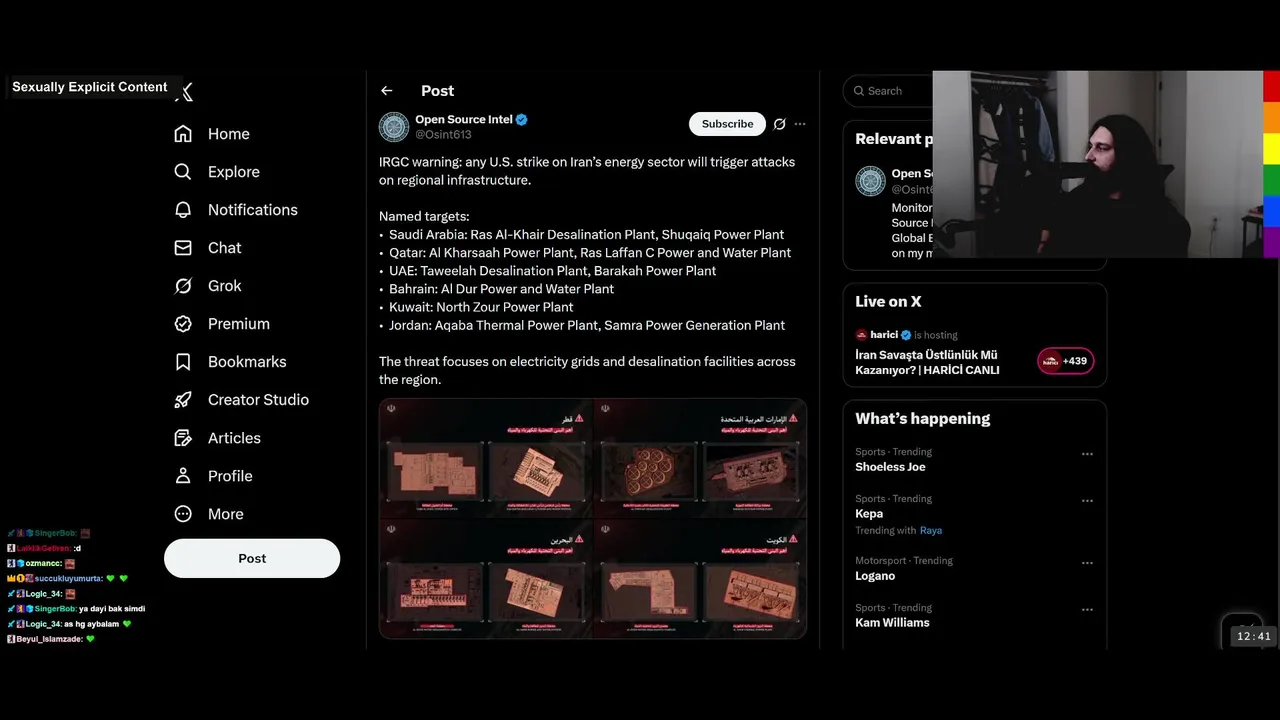Viewport: 1280px width, 720px height.
Task: Click Subscribe button on post
Action: coord(727,124)
